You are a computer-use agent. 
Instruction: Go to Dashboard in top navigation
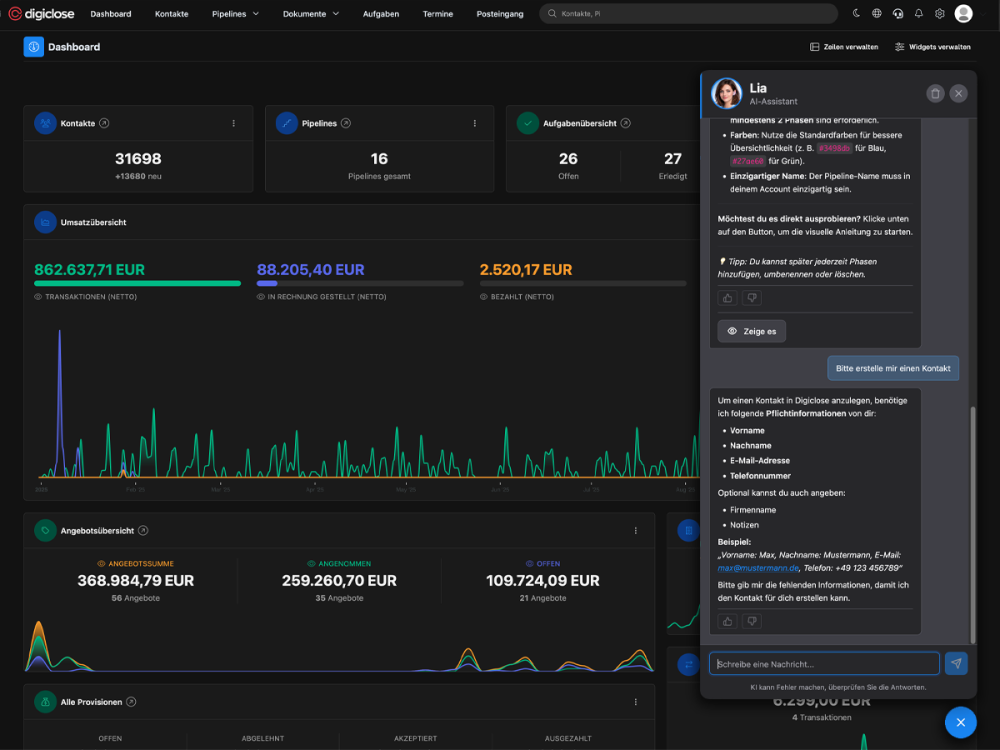click(x=111, y=13)
